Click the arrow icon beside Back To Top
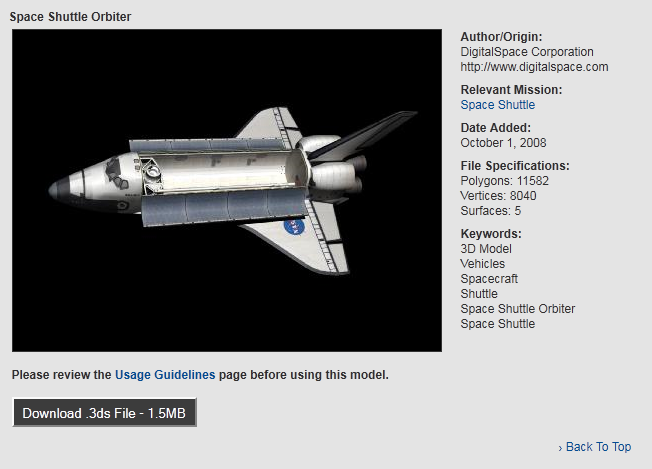The image size is (652, 469). click(560, 447)
